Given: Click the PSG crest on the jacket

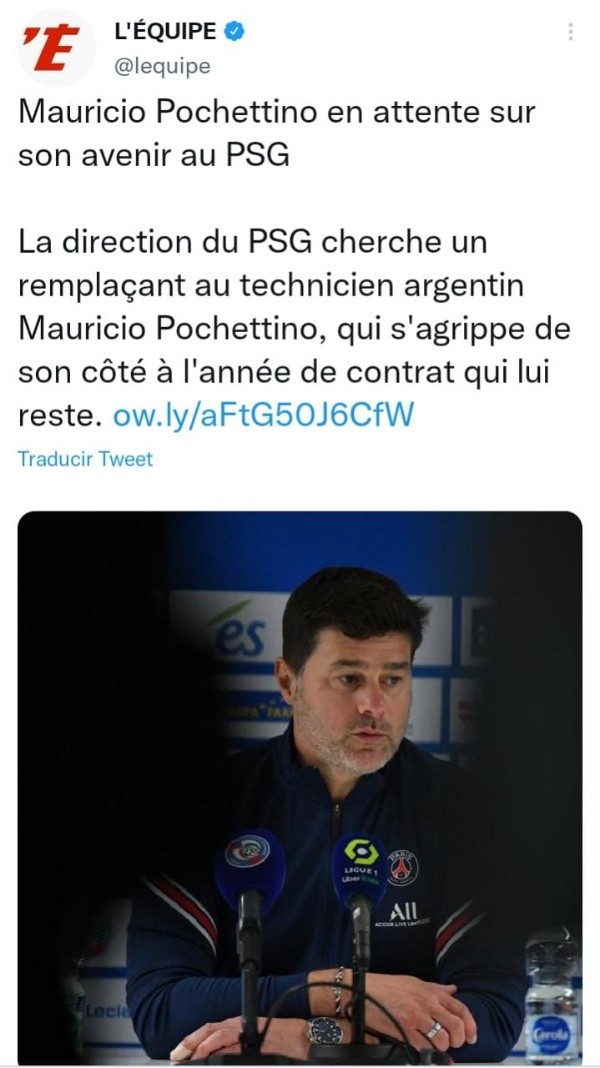Looking at the screenshot, I should [x=402, y=867].
